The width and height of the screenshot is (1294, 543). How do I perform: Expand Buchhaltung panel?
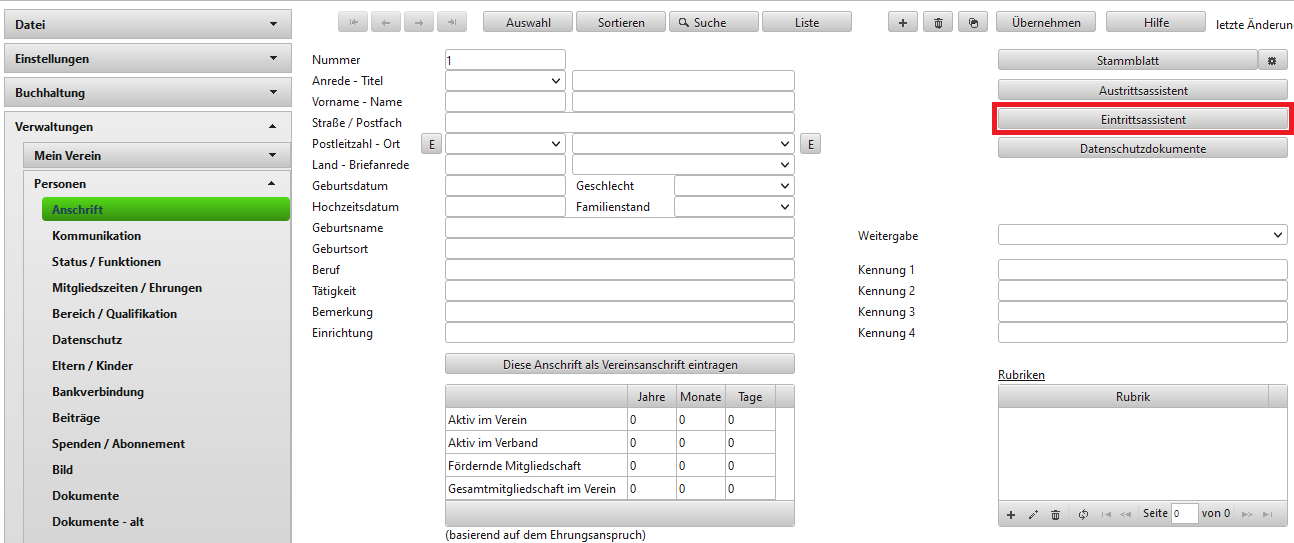(148, 92)
